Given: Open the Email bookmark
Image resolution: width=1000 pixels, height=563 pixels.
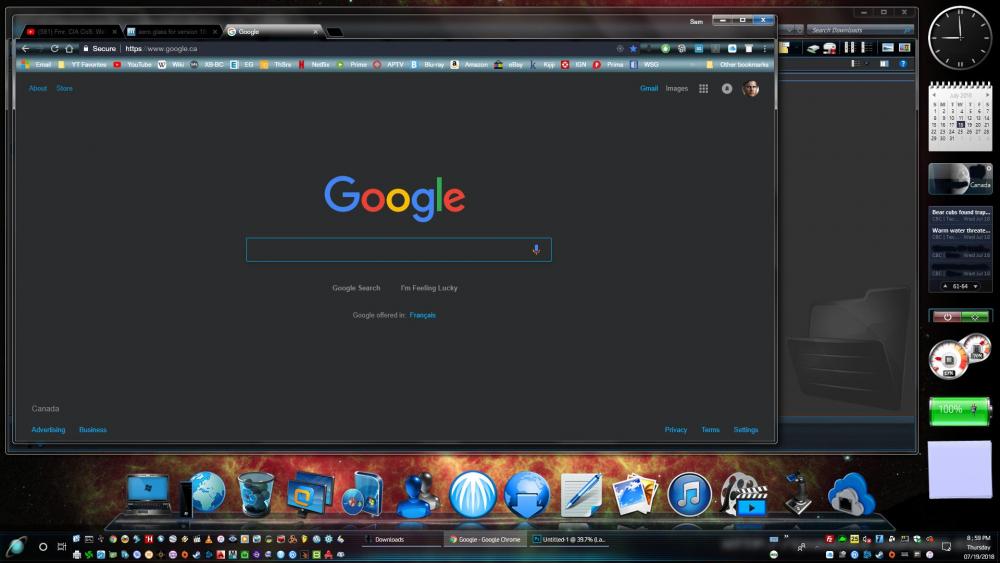Looking at the screenshot, I should [x=36, y=64].
